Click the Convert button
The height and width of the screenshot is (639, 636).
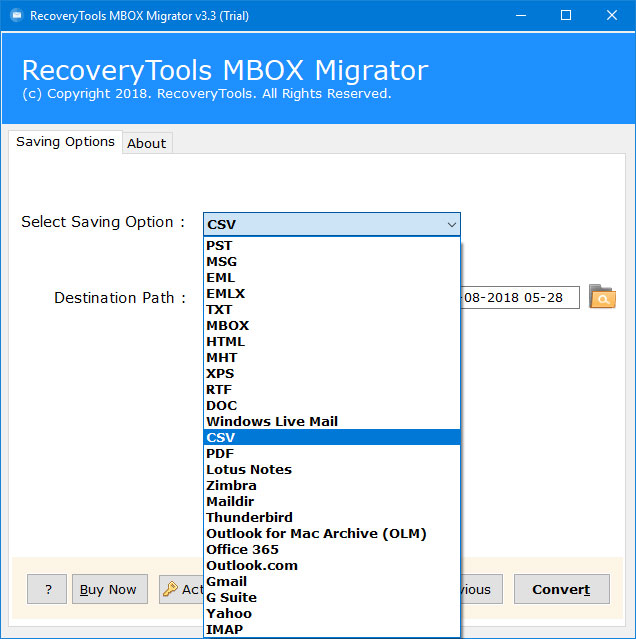tap(561, 589)
